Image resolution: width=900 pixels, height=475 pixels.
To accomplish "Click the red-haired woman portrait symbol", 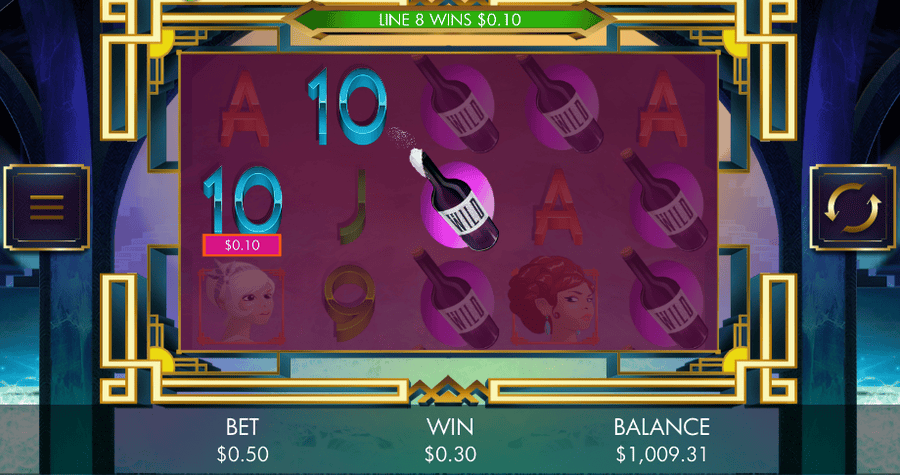I will 553,299.
